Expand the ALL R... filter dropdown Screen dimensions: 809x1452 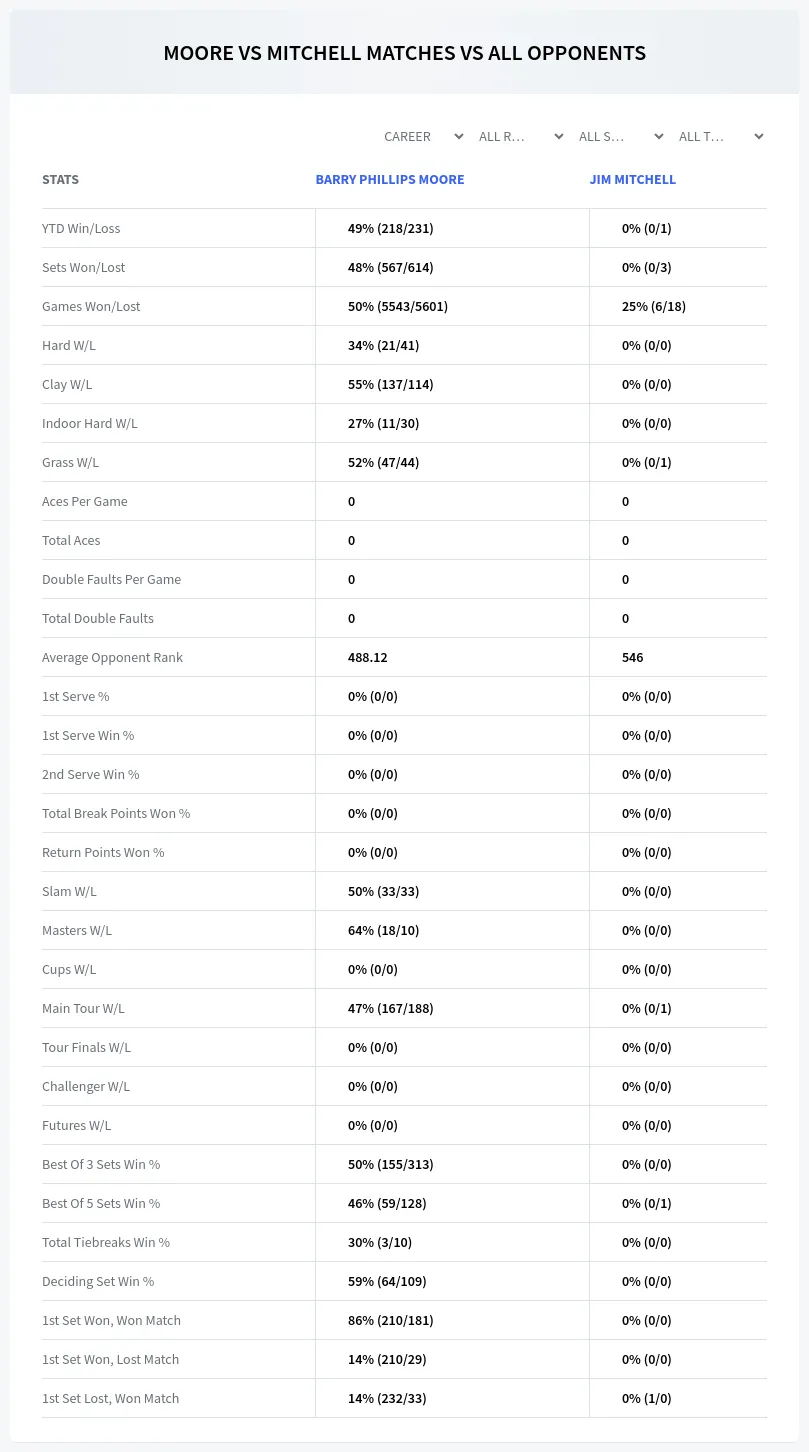point(521,136)
